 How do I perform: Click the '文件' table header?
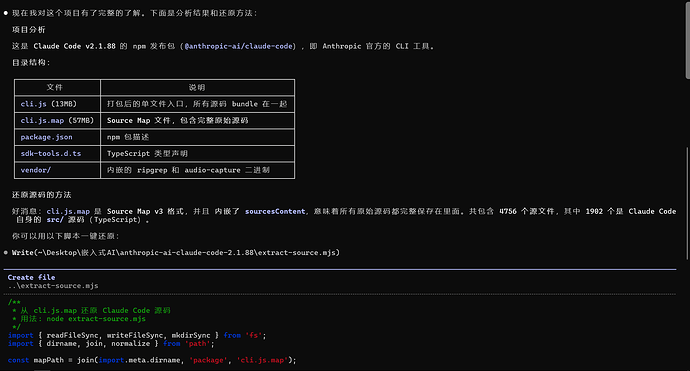58,87
